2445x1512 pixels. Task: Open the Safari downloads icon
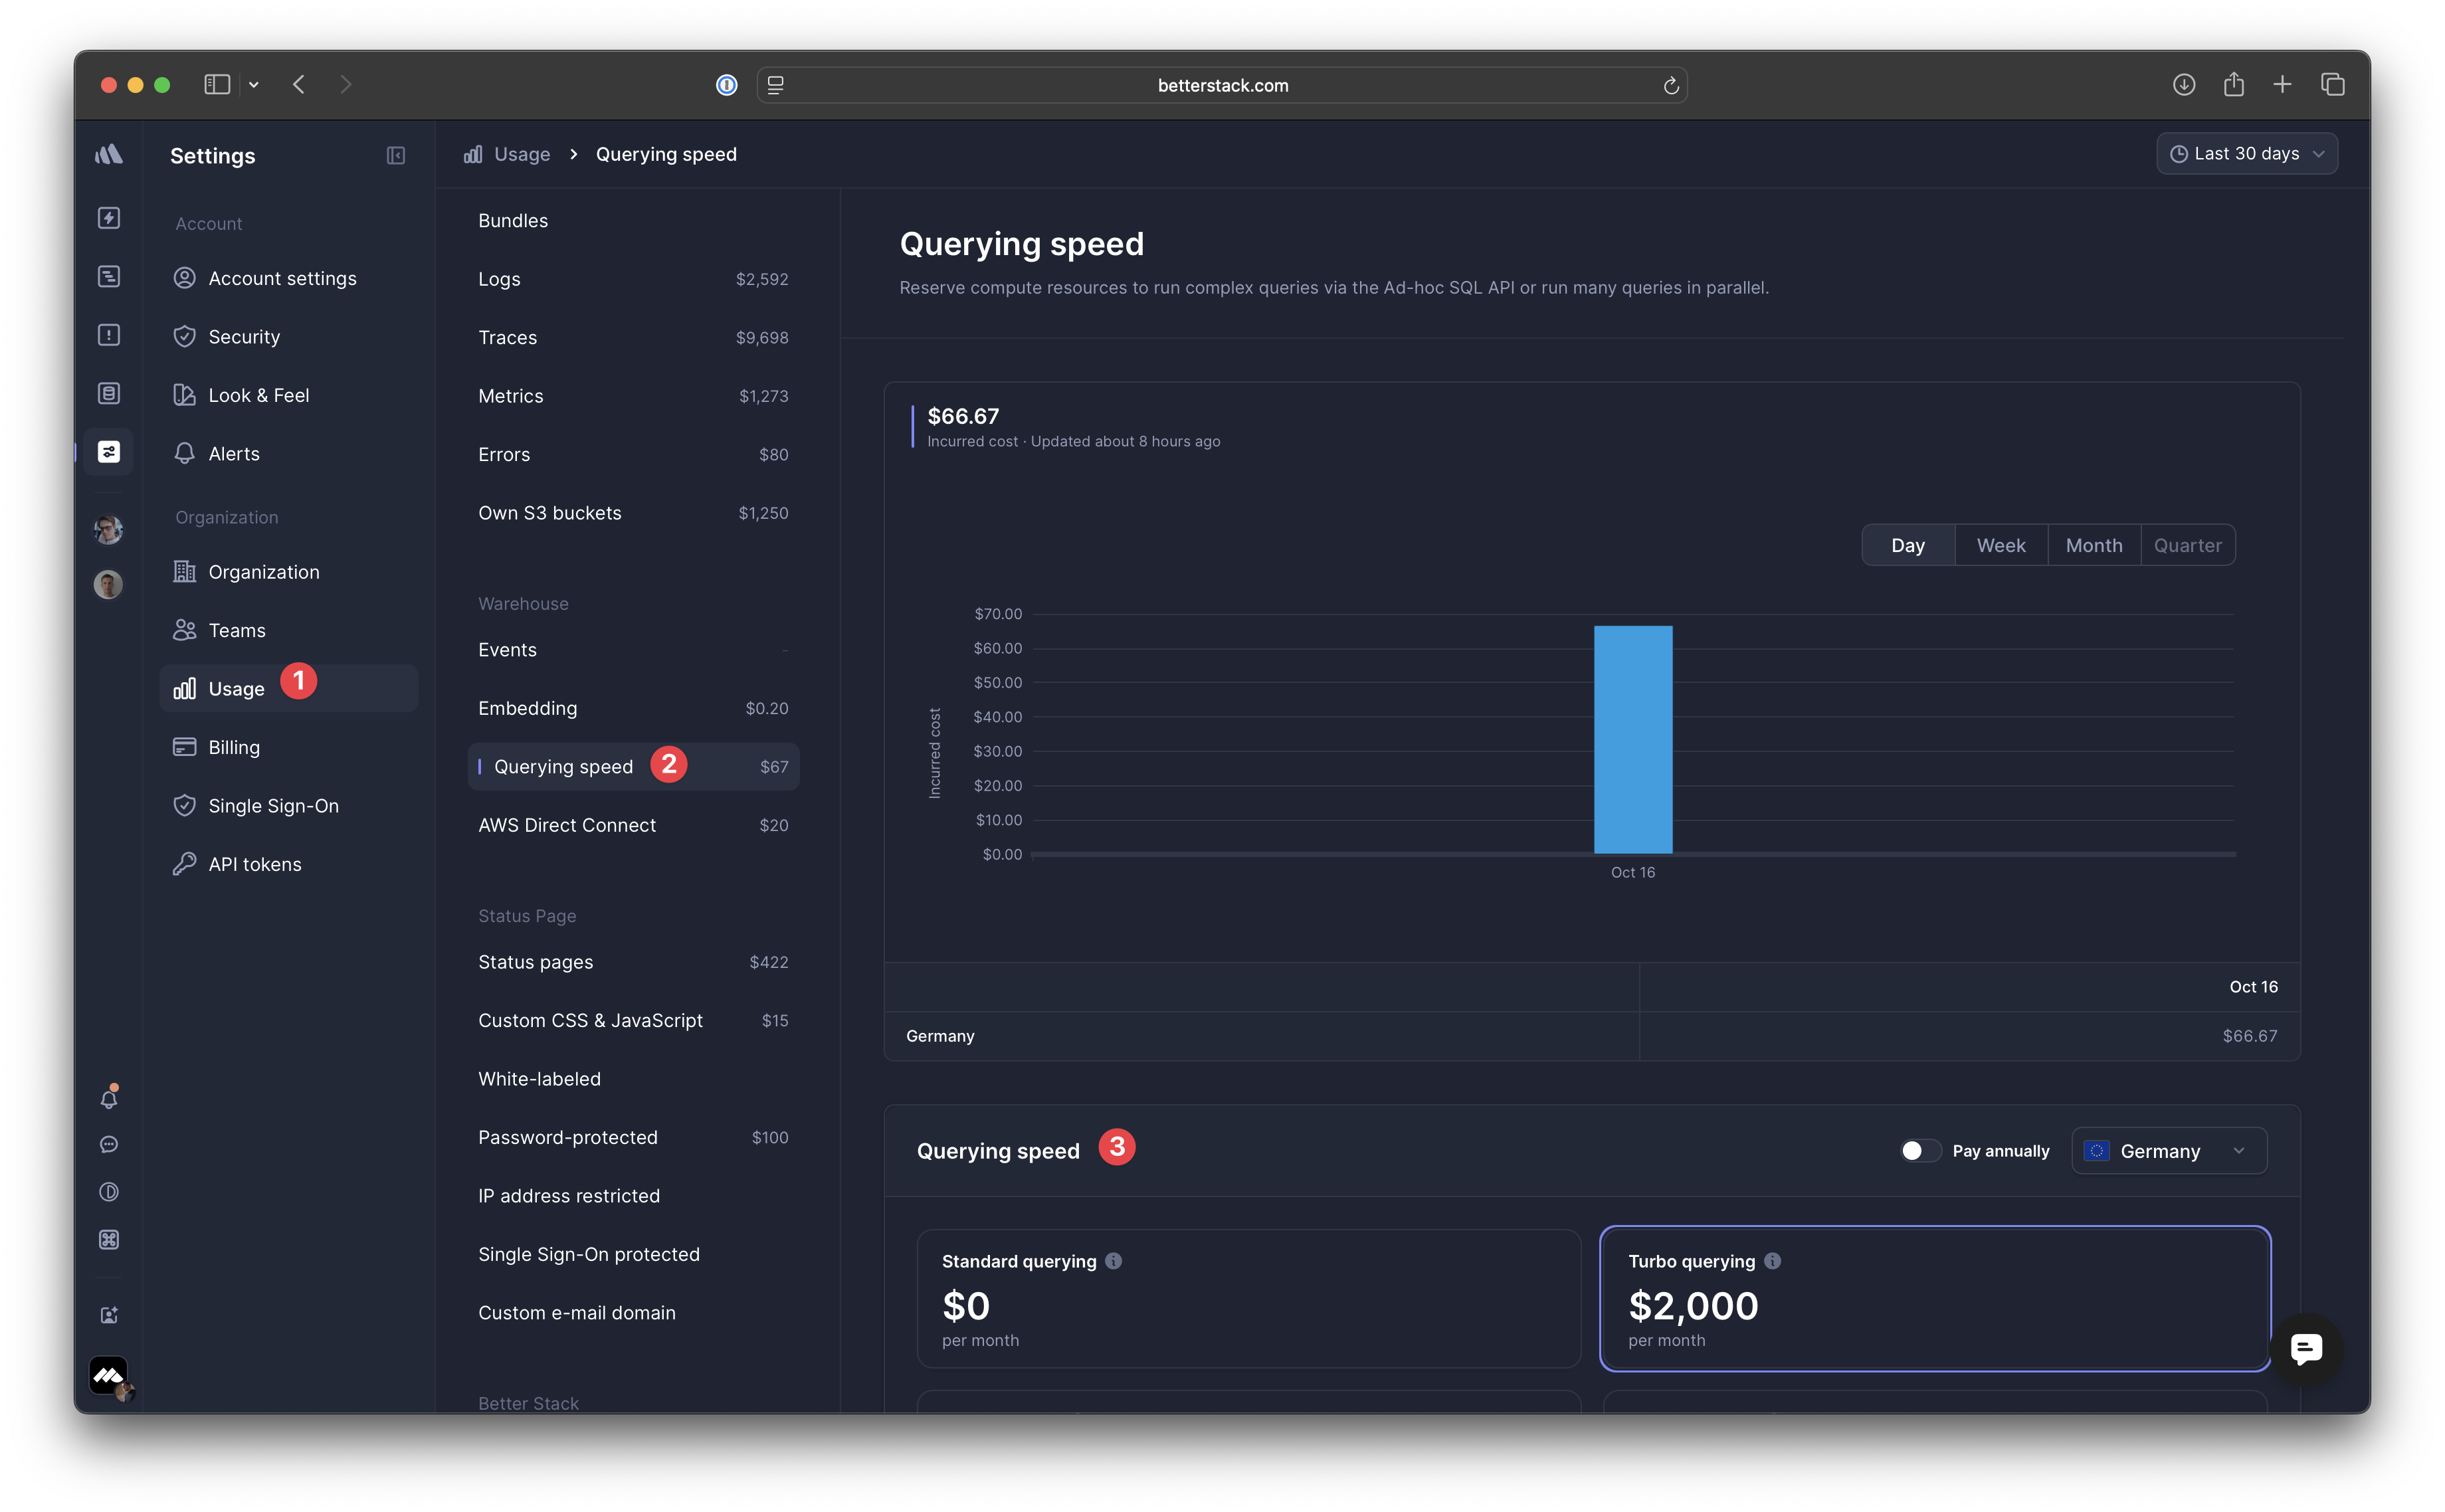click(x=2184, y=85)
